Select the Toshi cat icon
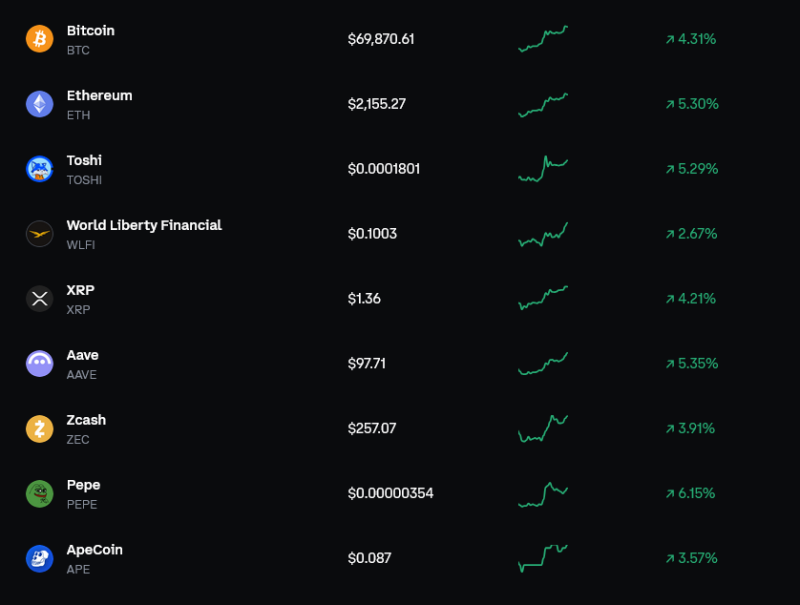This screenshot has height=605, width=800. pos(39,169)
